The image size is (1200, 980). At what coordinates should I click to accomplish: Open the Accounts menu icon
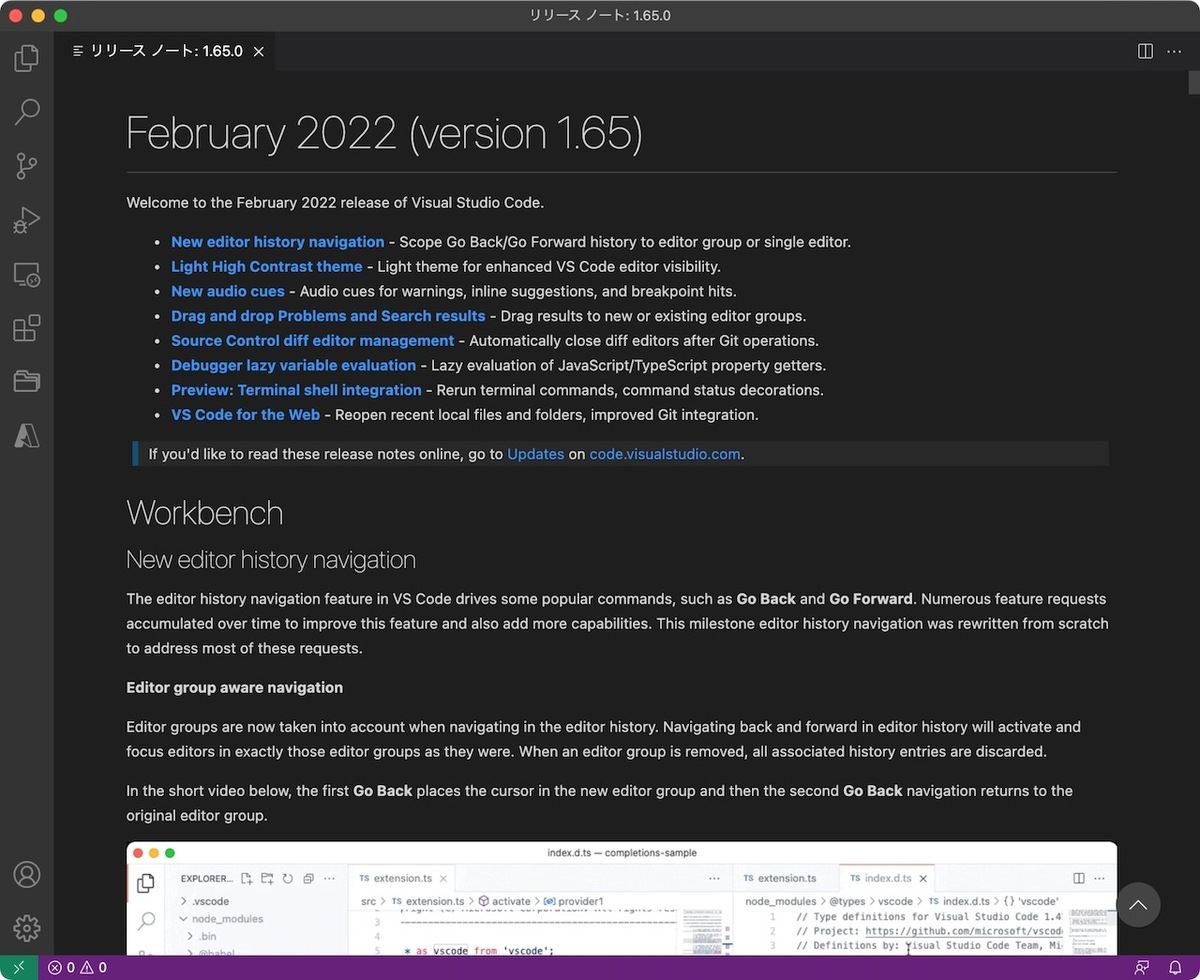coord(27,875)
